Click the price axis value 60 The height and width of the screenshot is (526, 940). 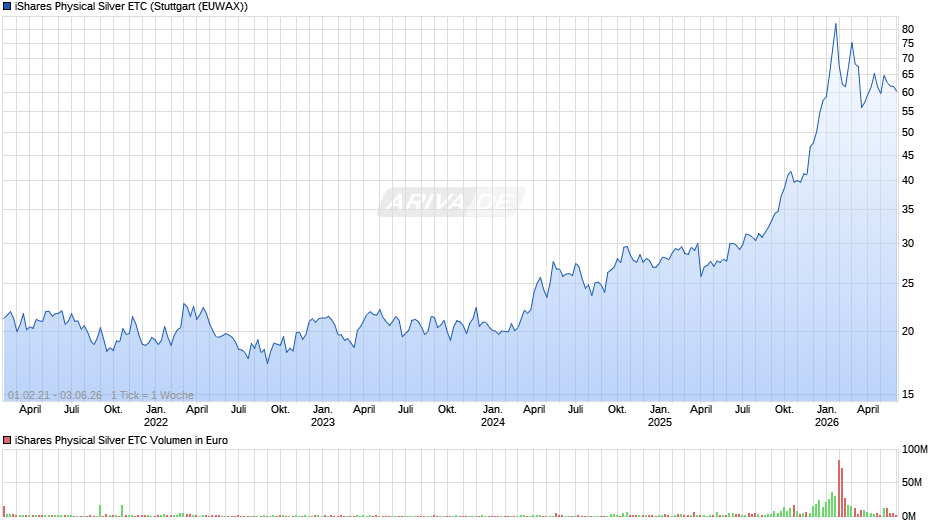point(908,92)
